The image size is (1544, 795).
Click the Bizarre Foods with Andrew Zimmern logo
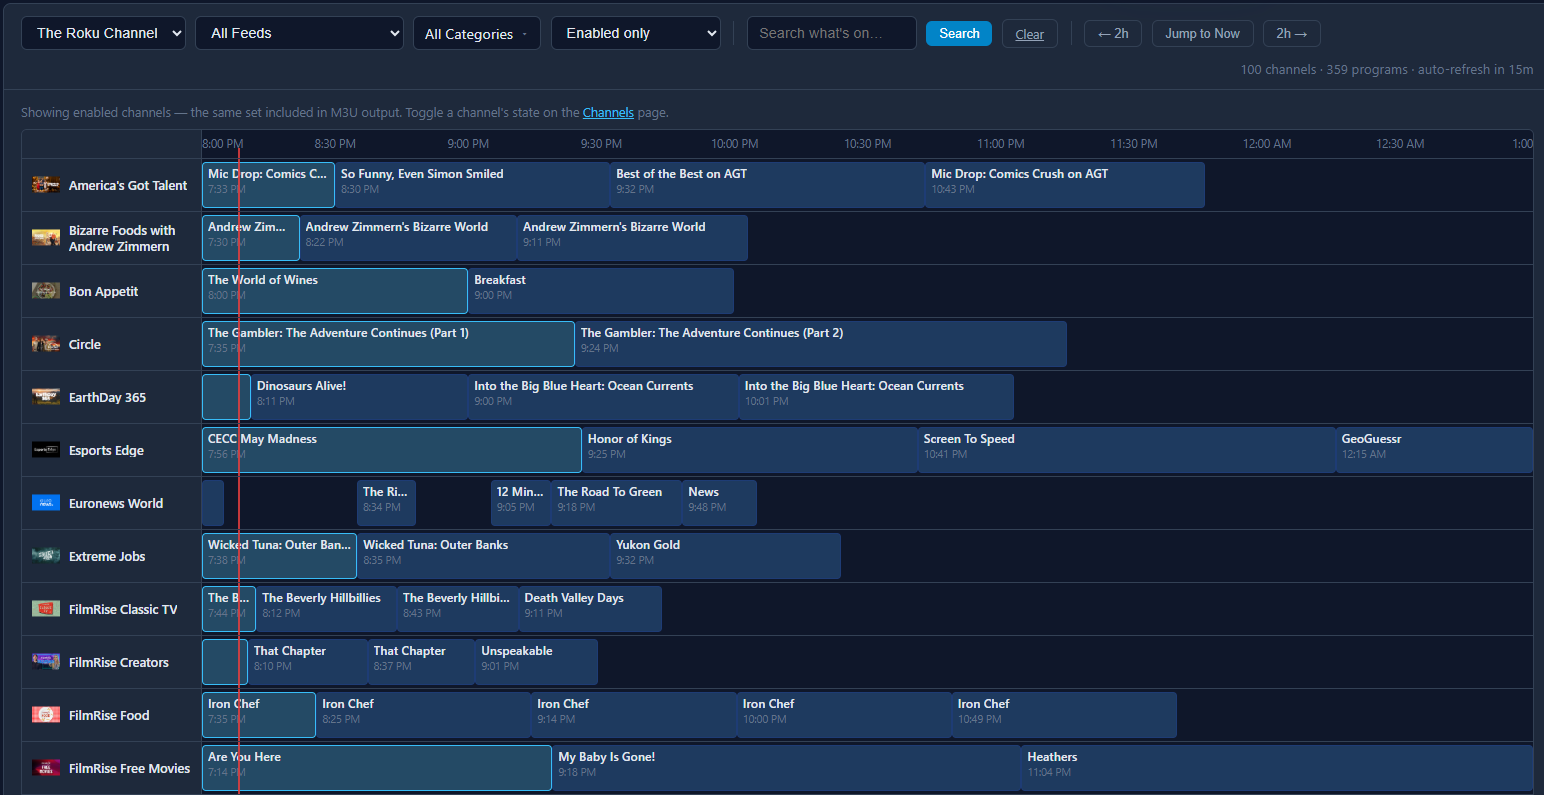coord(46,238)
